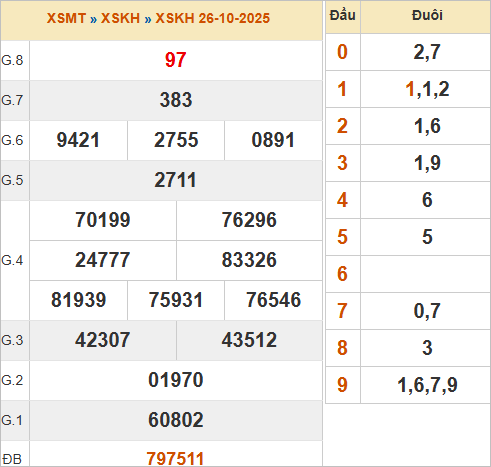Select the G.2 number 01970
The width and height of the screenshot is (491, 467).
(x=176, y=380)
